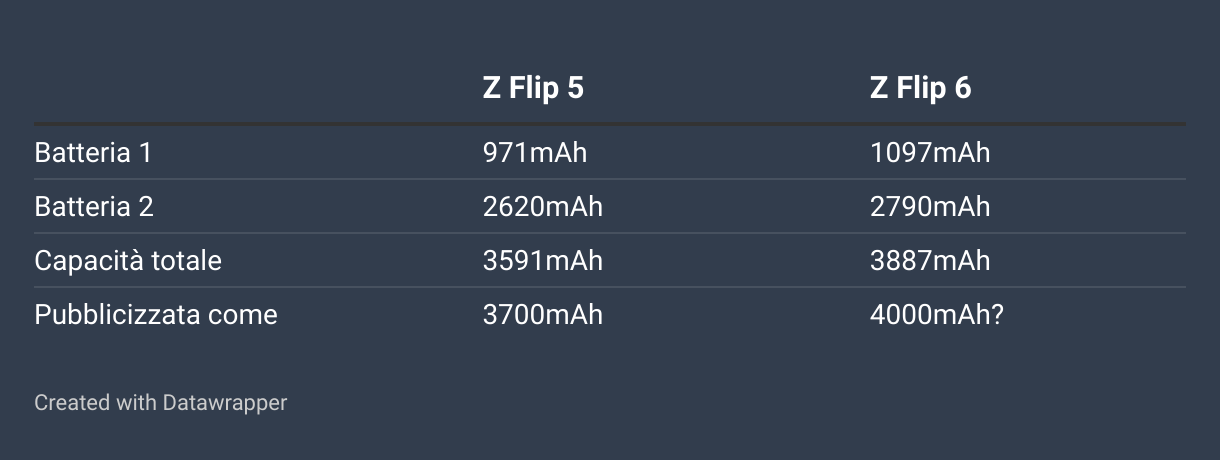Open the Created with Datawrapper link
The image size is (1220, 460).
point(161,403)
